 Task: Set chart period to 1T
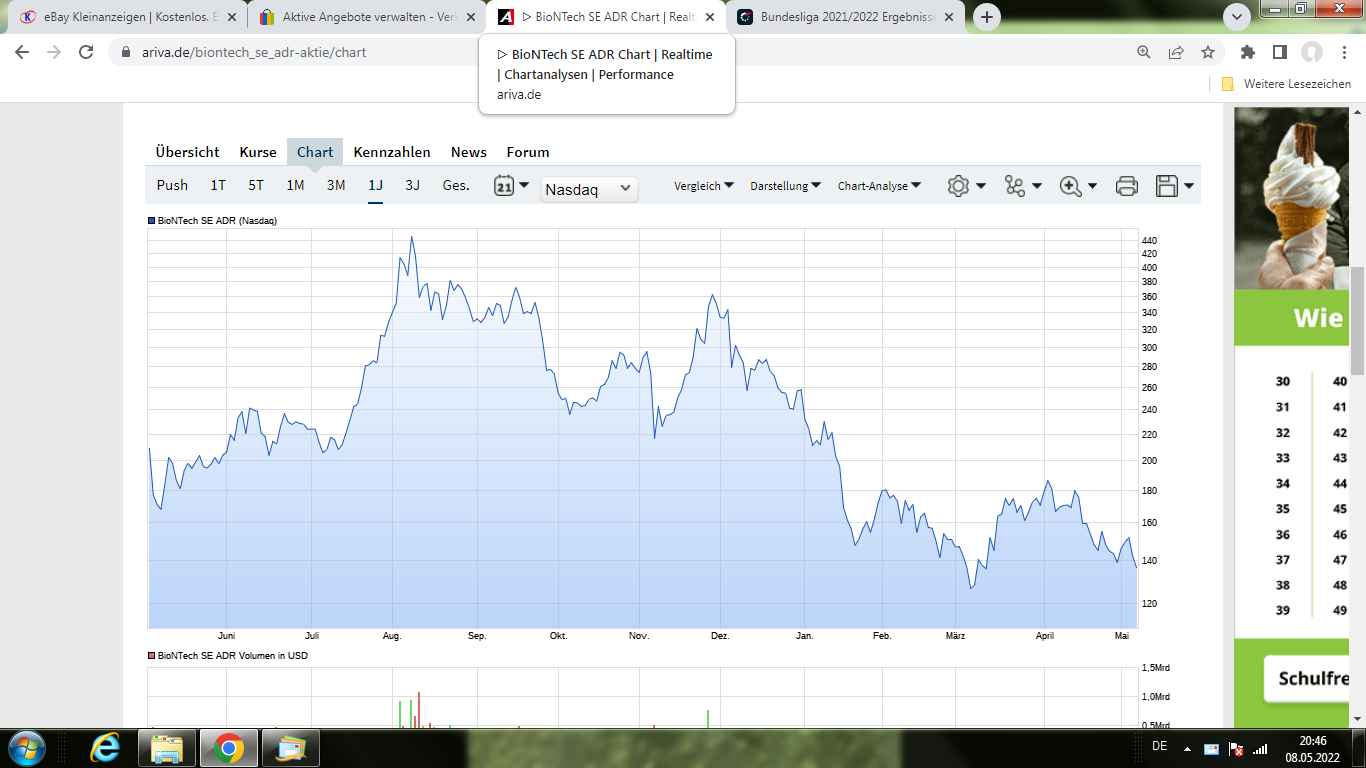point(218,185)
